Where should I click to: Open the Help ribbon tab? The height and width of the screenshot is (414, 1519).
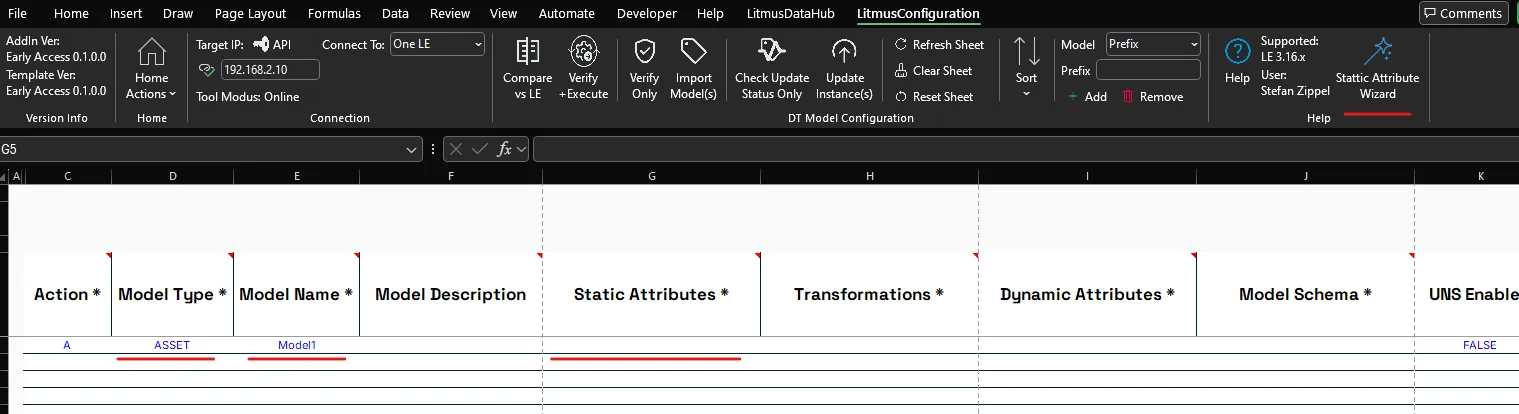(710, 13)
